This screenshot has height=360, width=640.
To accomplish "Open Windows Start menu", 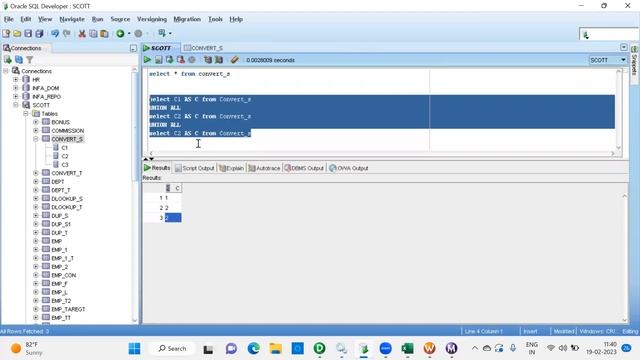I will [134, 349].
